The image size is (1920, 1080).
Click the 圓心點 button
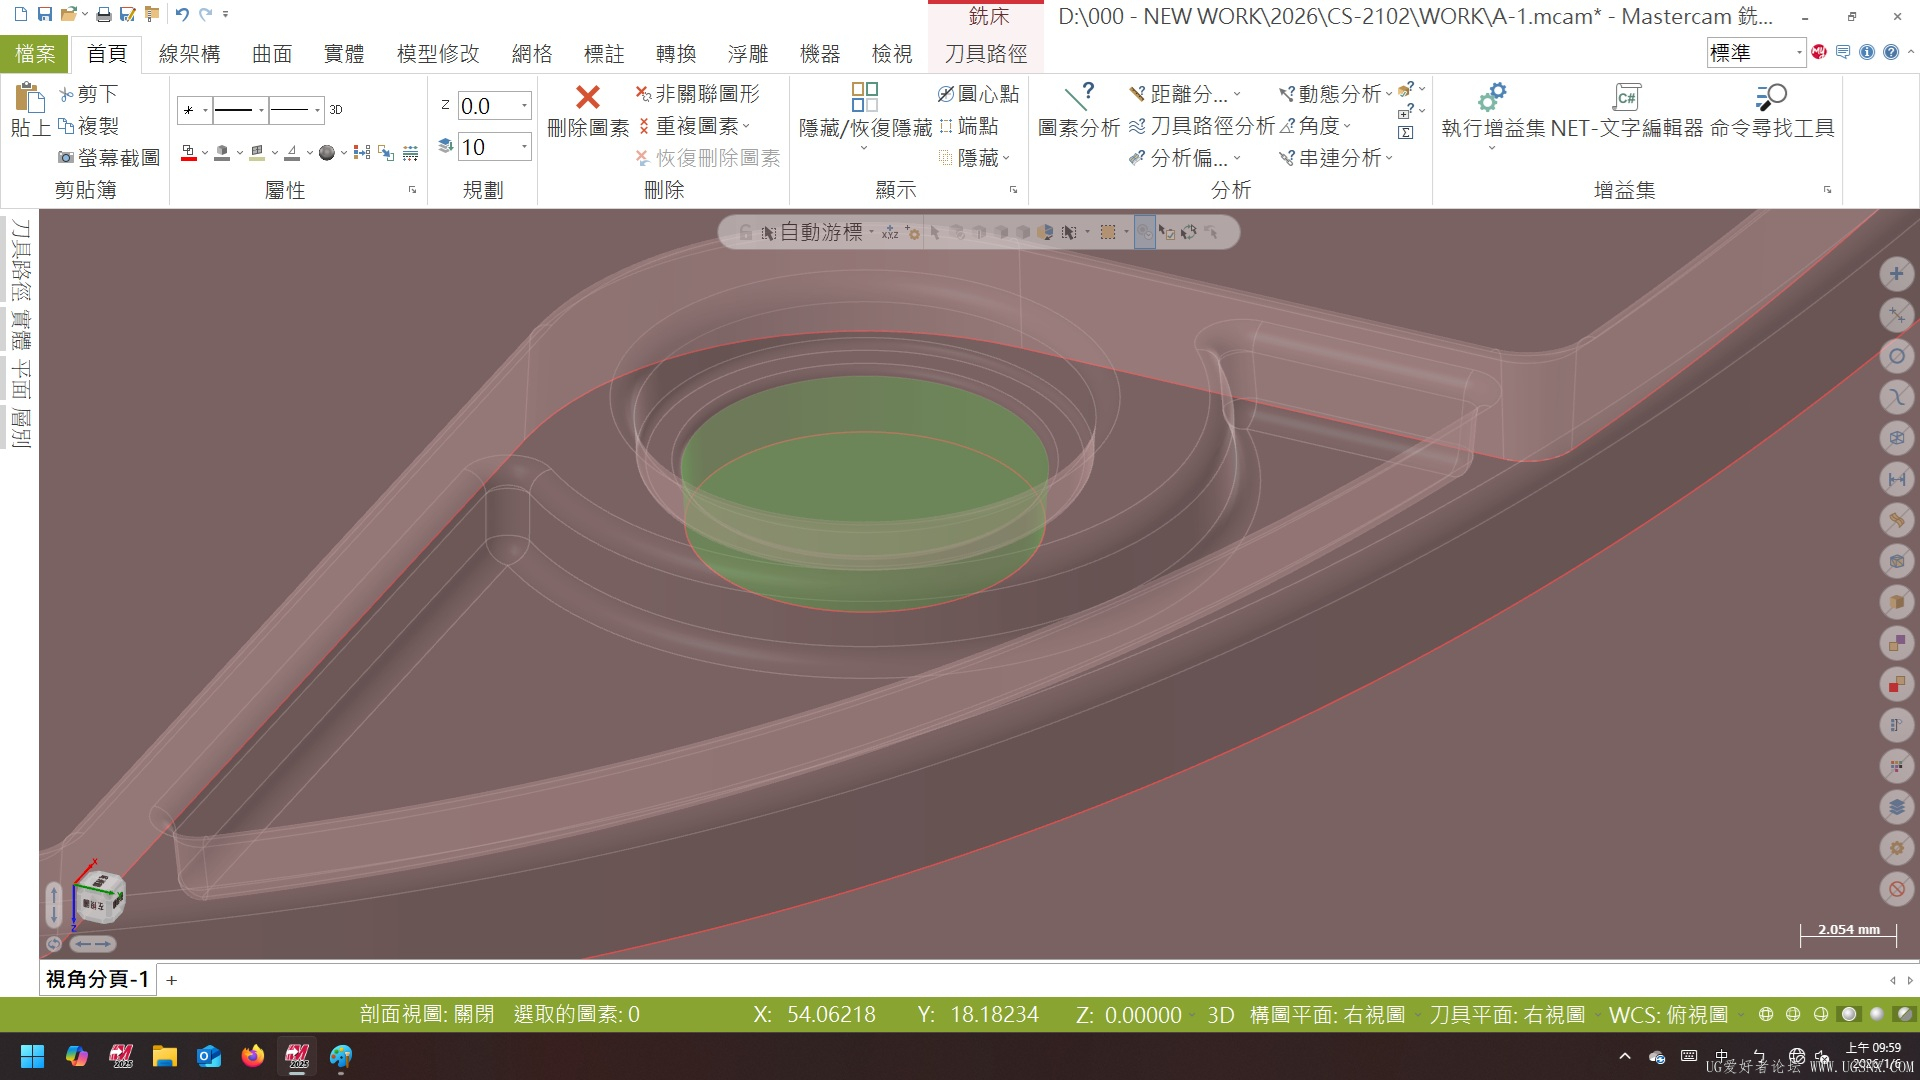978,94
